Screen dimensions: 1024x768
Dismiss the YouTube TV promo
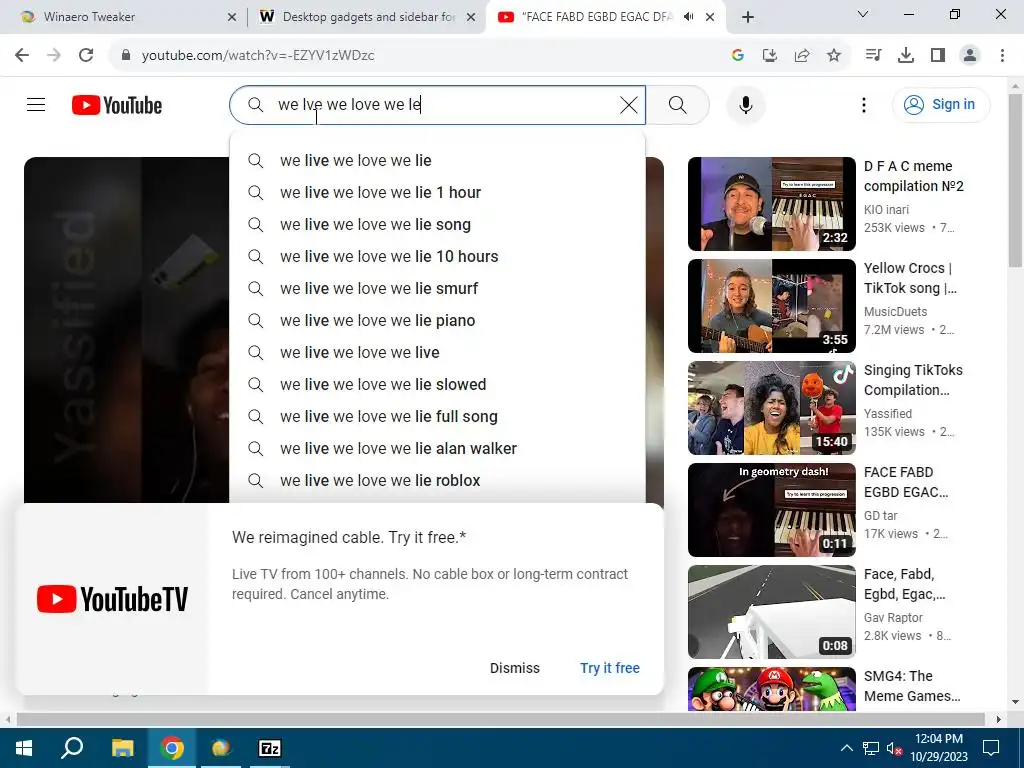pyautogui.click(x=515, y=667)
